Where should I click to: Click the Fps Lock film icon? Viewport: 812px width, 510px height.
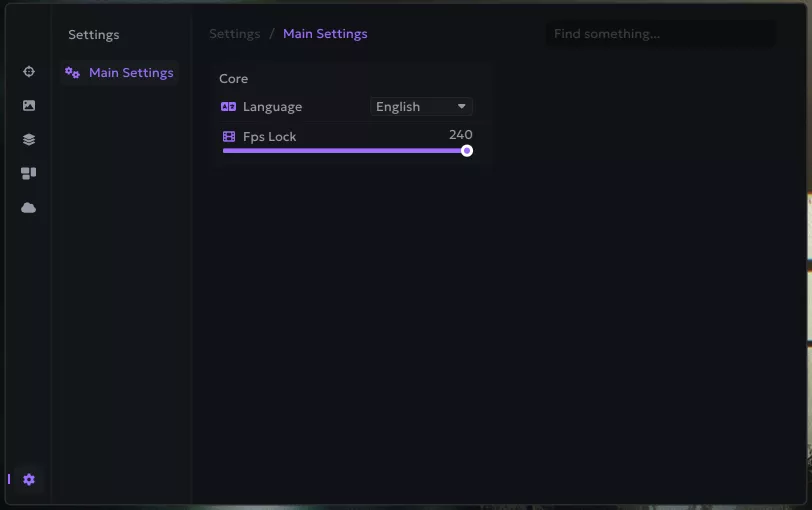pos(229,137)
